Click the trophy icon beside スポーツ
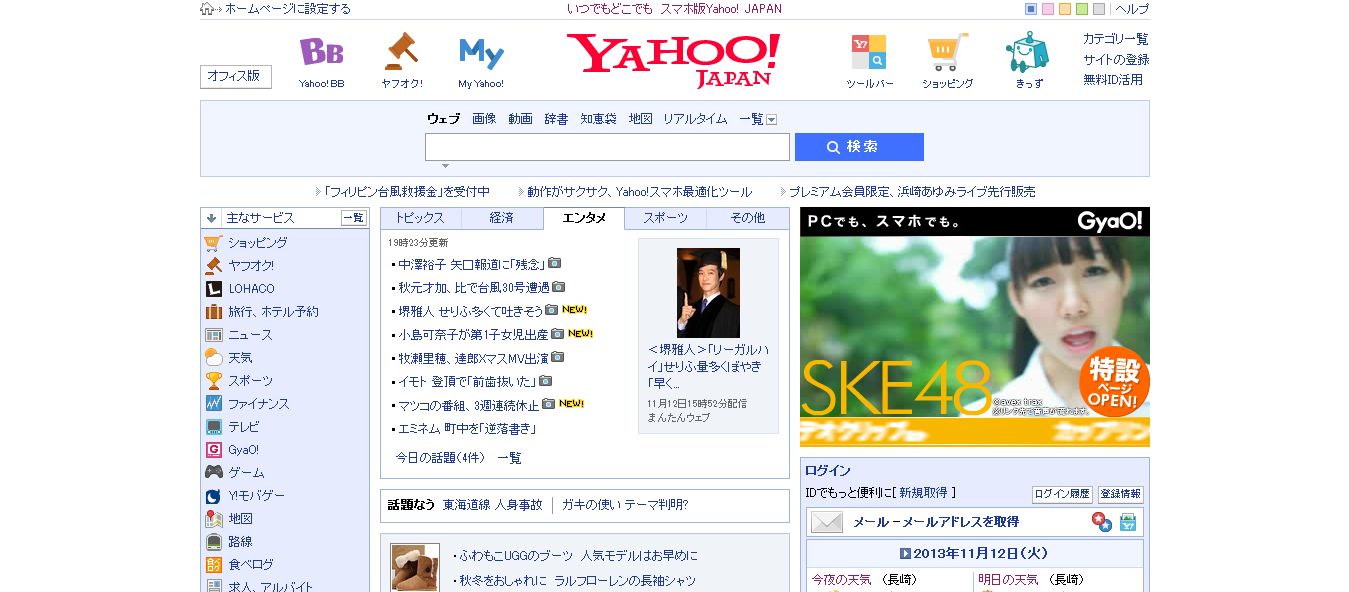1349x592 pixels. pyautogui.click(x=213, y=381)
